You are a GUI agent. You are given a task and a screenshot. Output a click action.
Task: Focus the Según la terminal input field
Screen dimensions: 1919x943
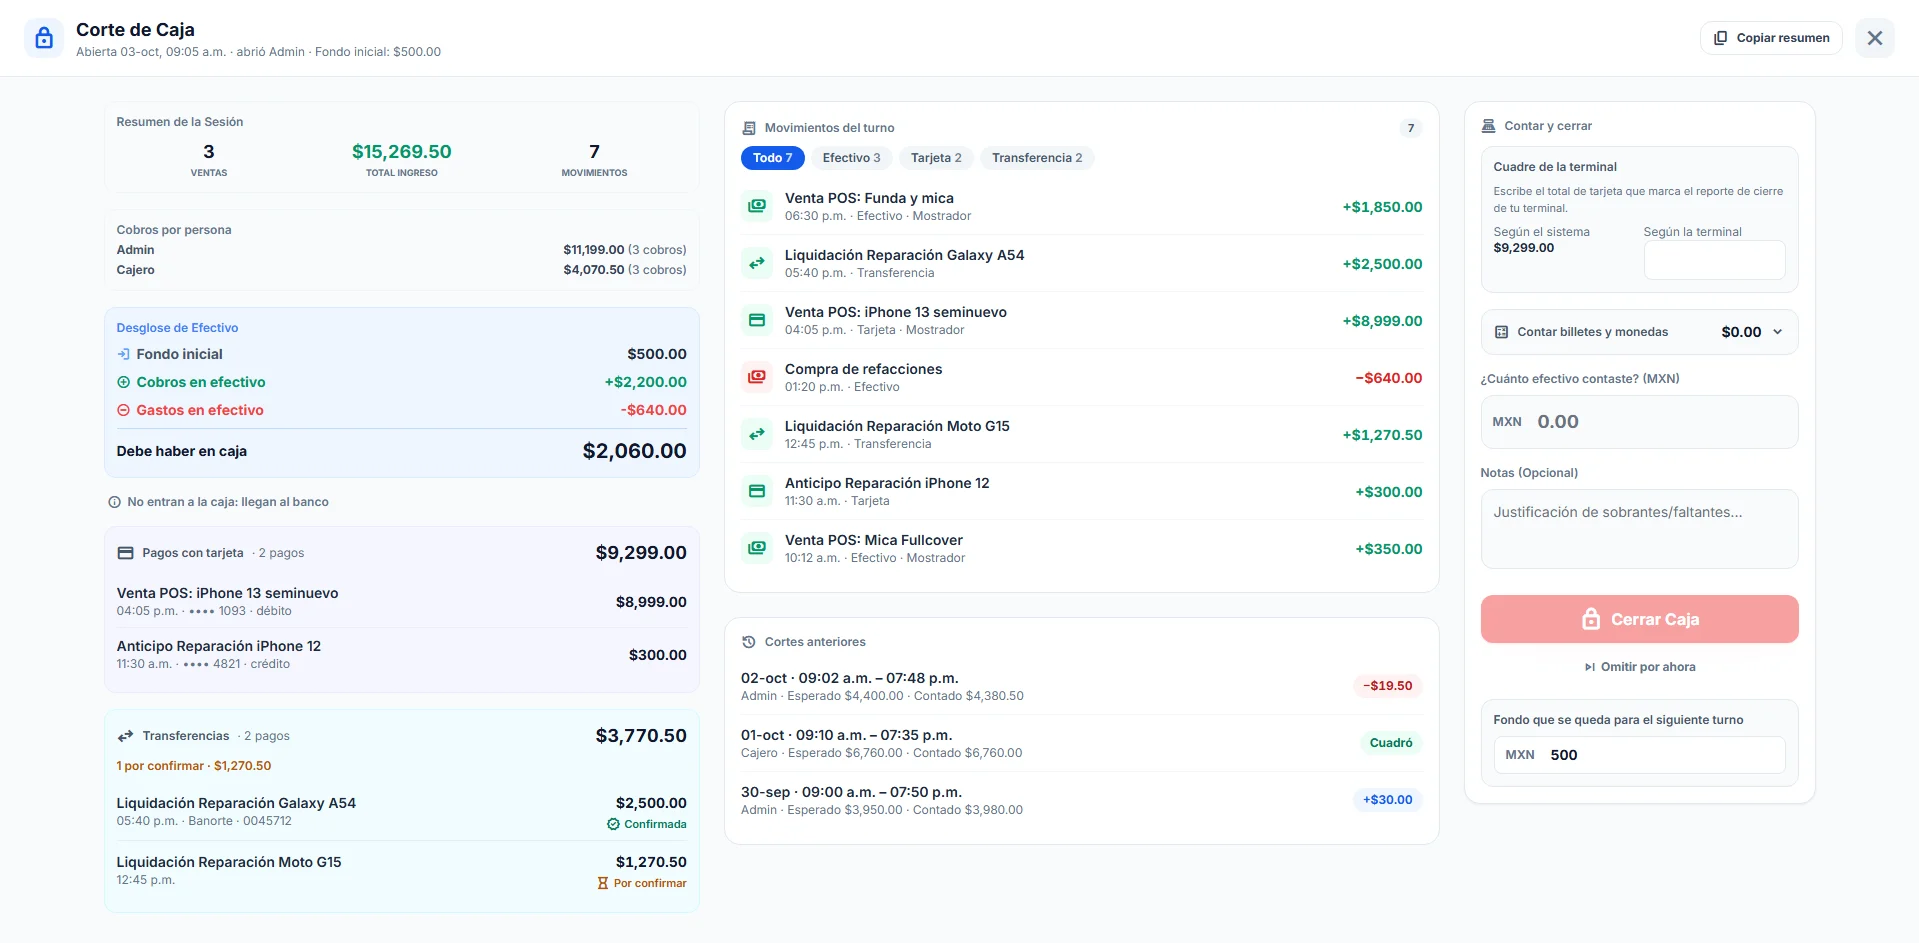tap(1714, 260)
